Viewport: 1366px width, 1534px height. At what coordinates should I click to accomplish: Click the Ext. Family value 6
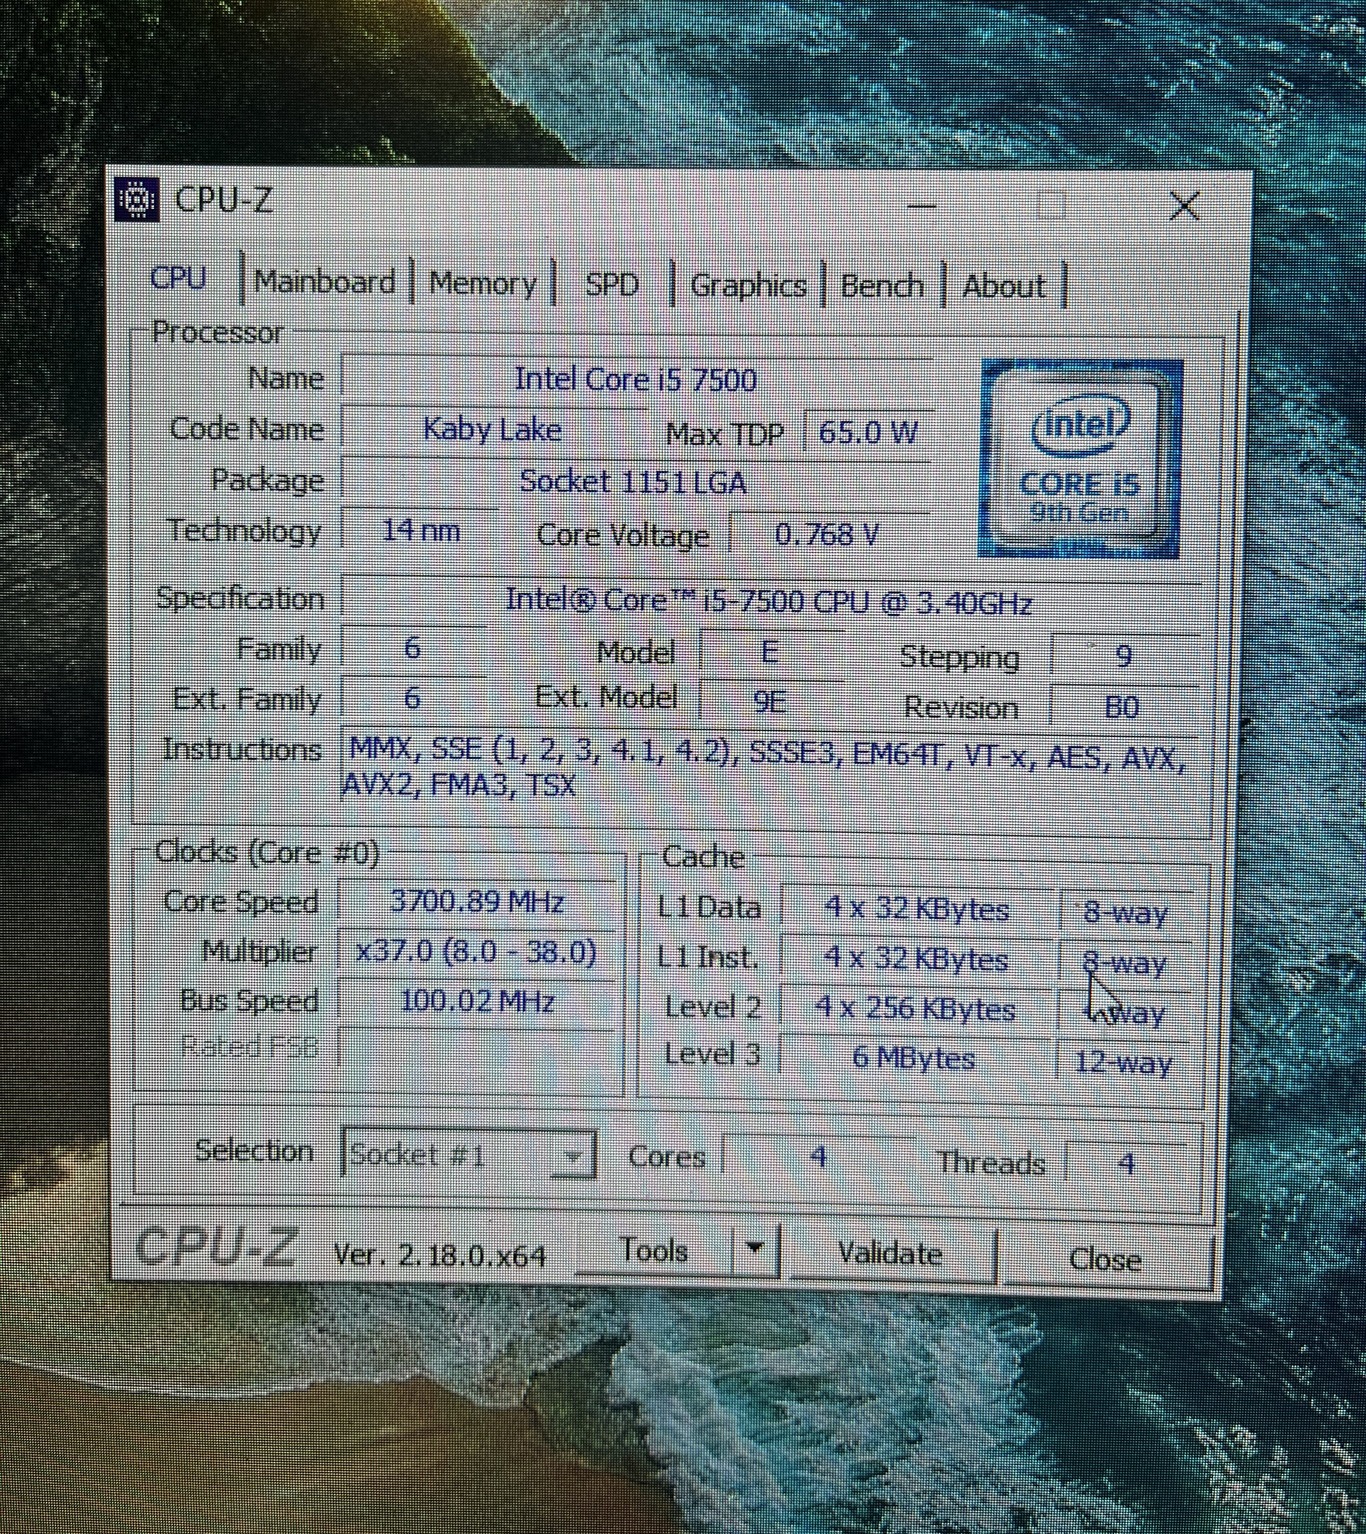pyautogui.click(x=413, y=698)
